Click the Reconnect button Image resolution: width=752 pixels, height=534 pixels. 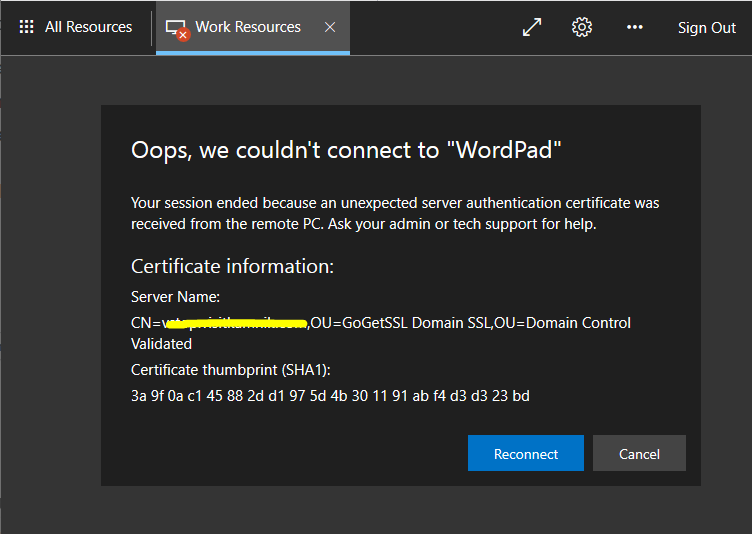pyautogui.click(x=526, y=453)
